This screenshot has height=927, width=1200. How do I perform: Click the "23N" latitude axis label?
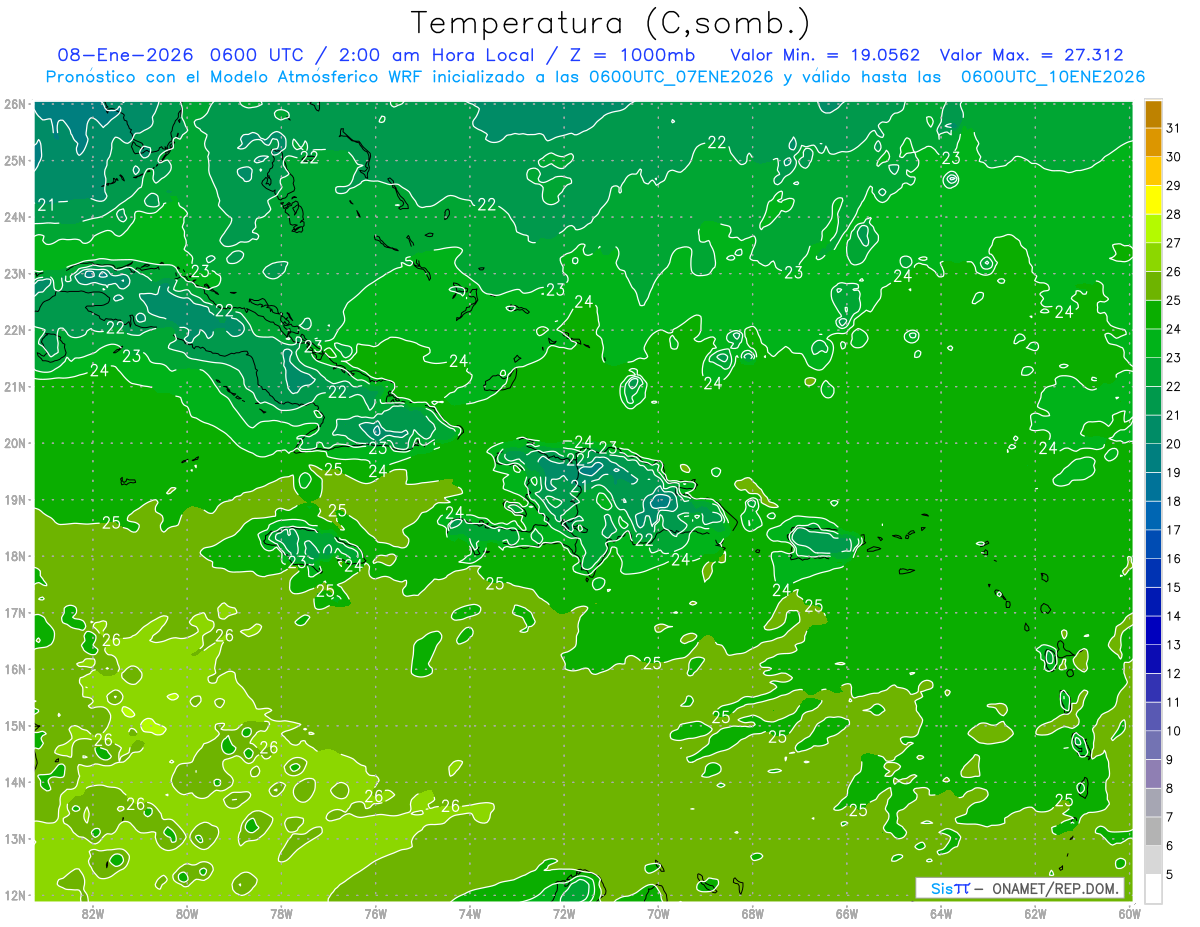pos(14,273)
